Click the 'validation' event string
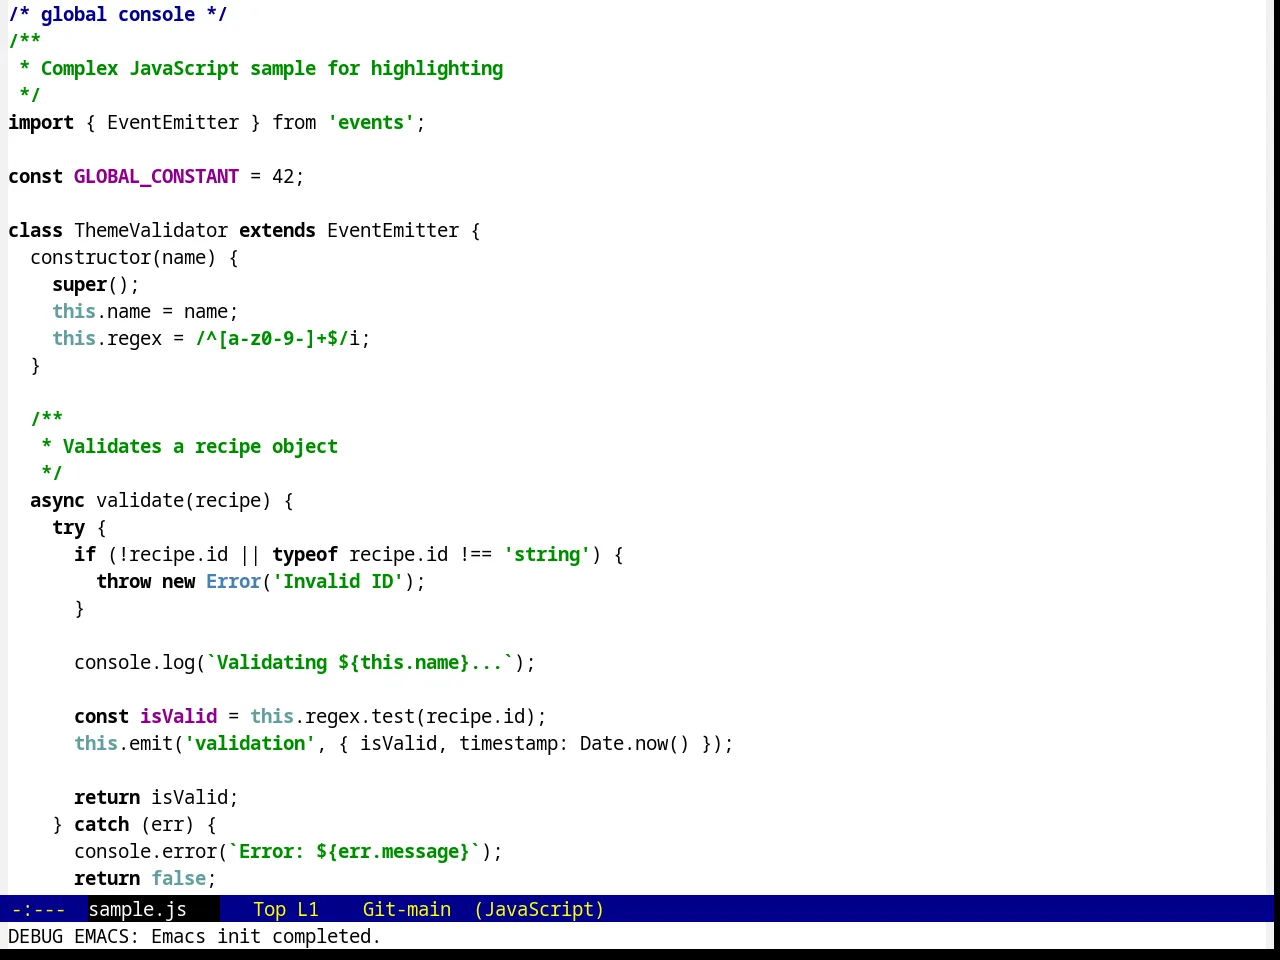Image resolution: width=1280 pixels, height=960 pixels. (250, 743)
